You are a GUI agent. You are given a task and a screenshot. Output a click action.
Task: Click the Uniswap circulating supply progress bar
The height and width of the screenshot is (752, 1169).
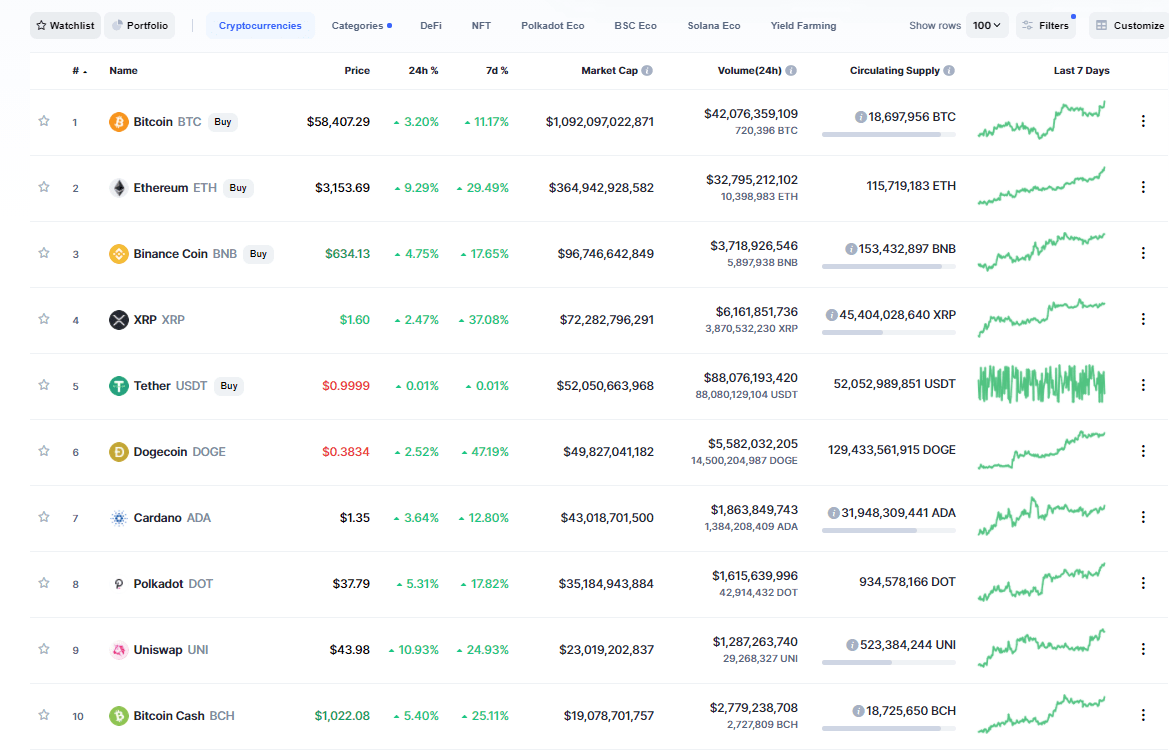click(x=889, y=663)
